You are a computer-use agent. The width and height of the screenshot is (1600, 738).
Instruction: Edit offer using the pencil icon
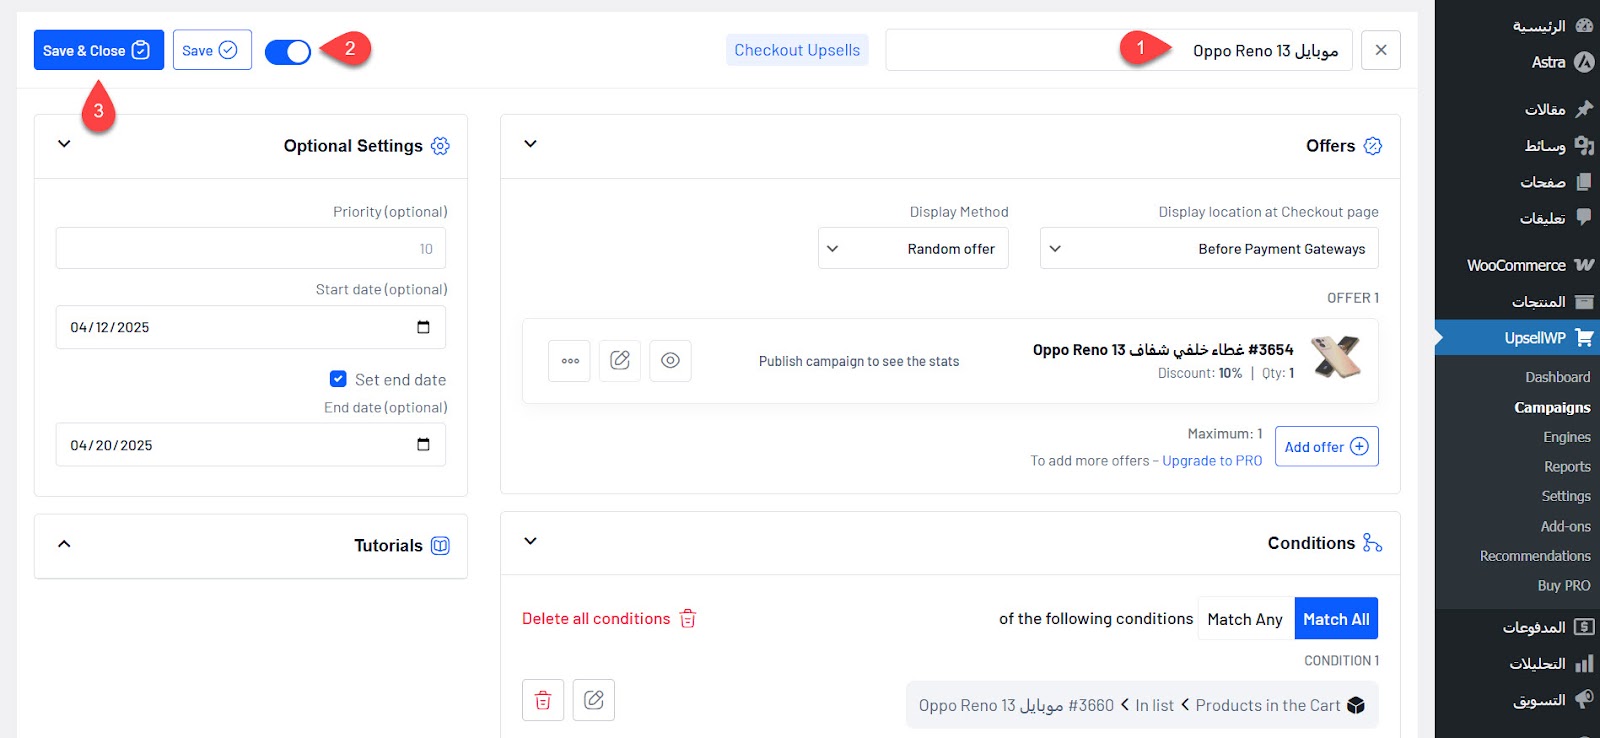coord(620,361)
